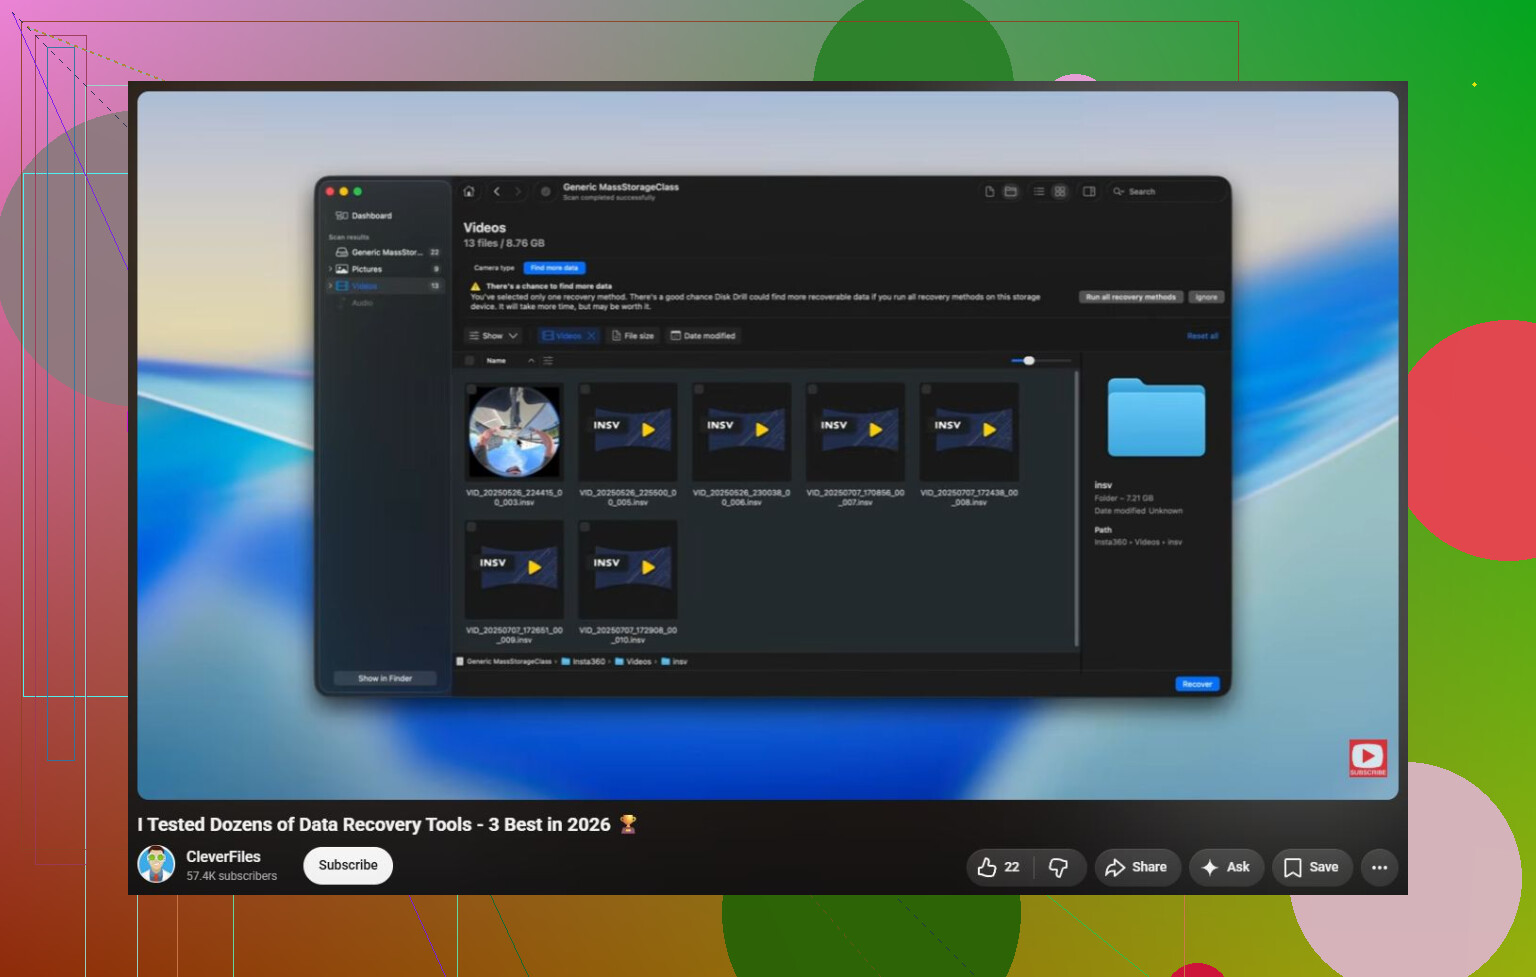Tick checkbox on VID_20250707_172438 thumbnail

click(x=926, y=389)
